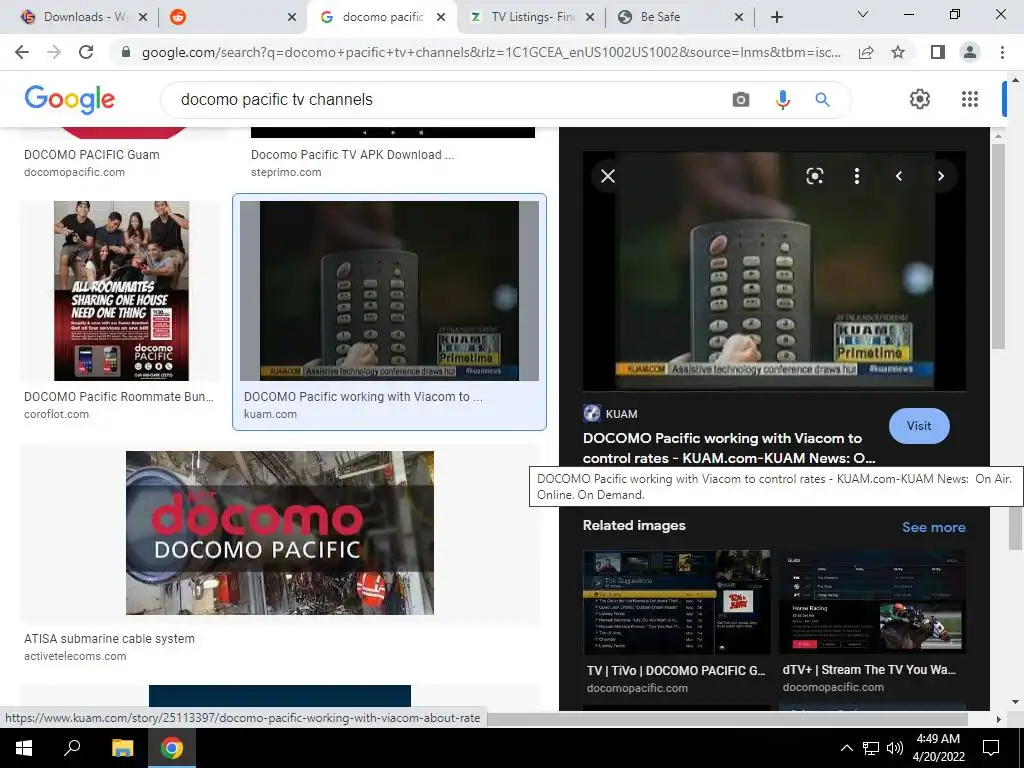Search inside image with Lens icon
This screenshot has height=768, width=1024.
coord(814,176)
